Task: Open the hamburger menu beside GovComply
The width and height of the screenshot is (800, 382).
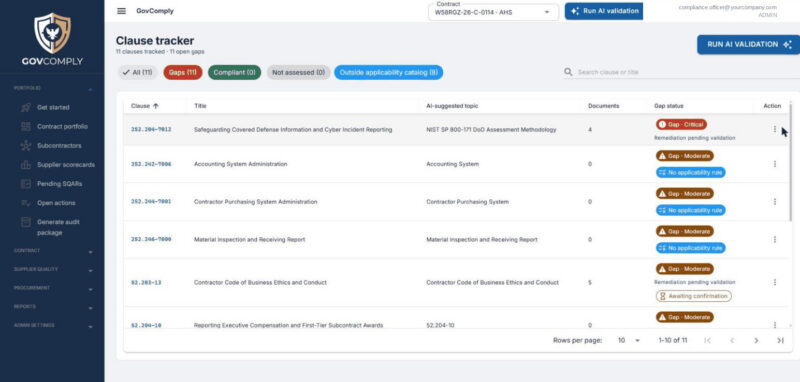Action: [121, 11]
